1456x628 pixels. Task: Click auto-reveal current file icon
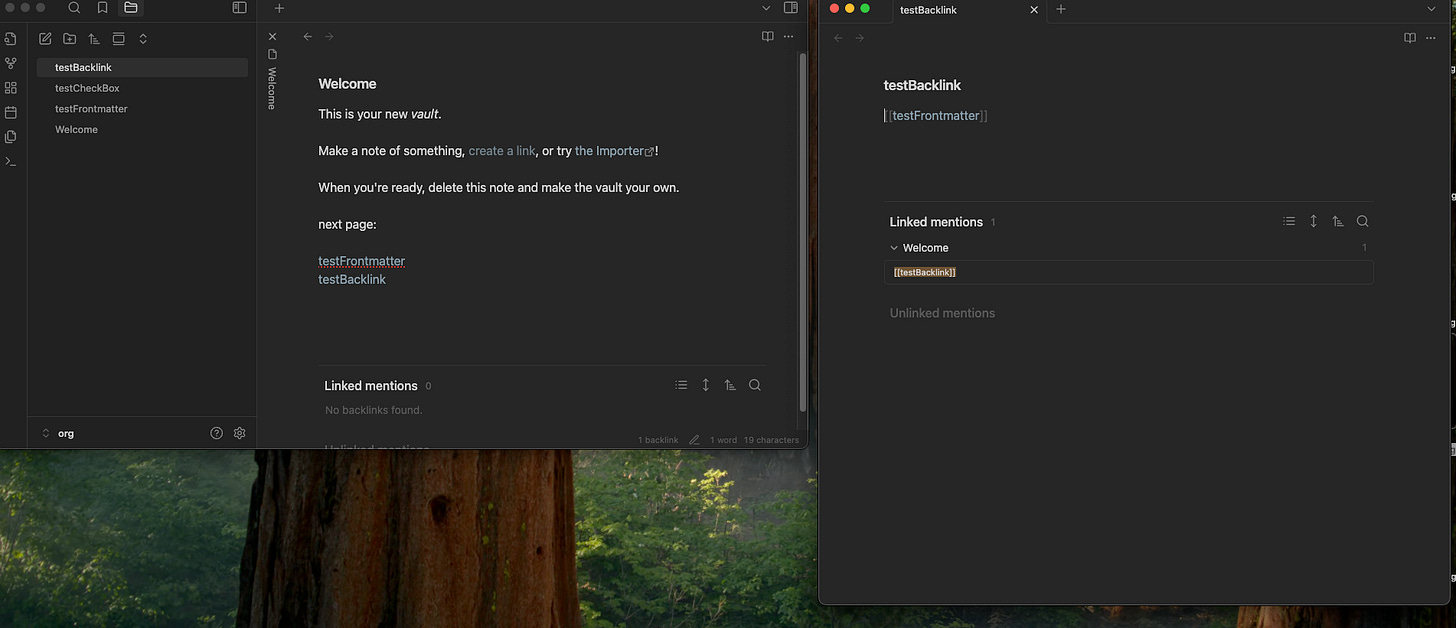[x=118, y=39]
